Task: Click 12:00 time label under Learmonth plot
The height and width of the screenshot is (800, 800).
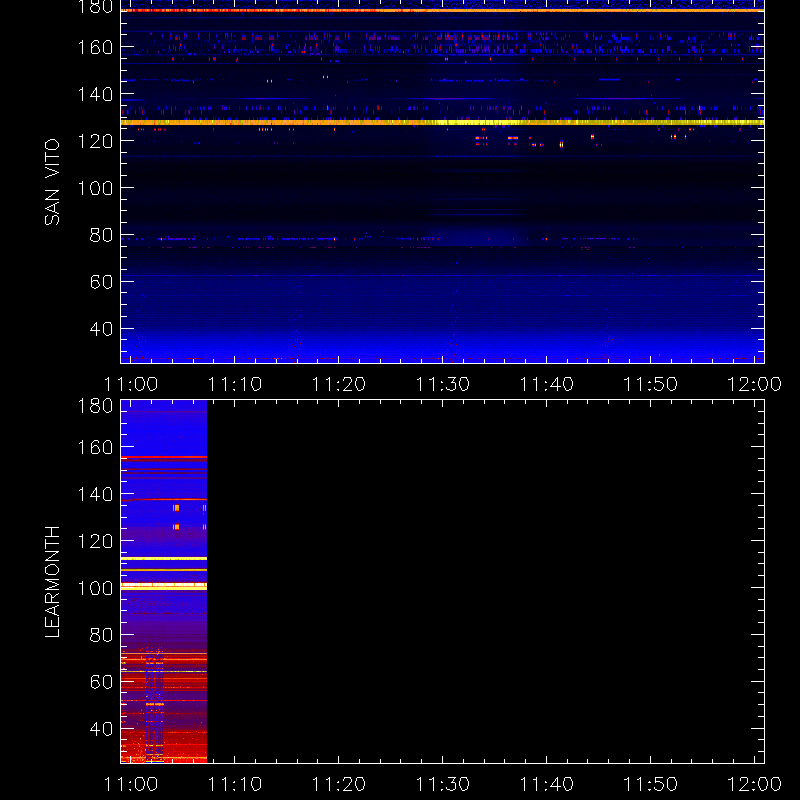Action: [755, 784]
